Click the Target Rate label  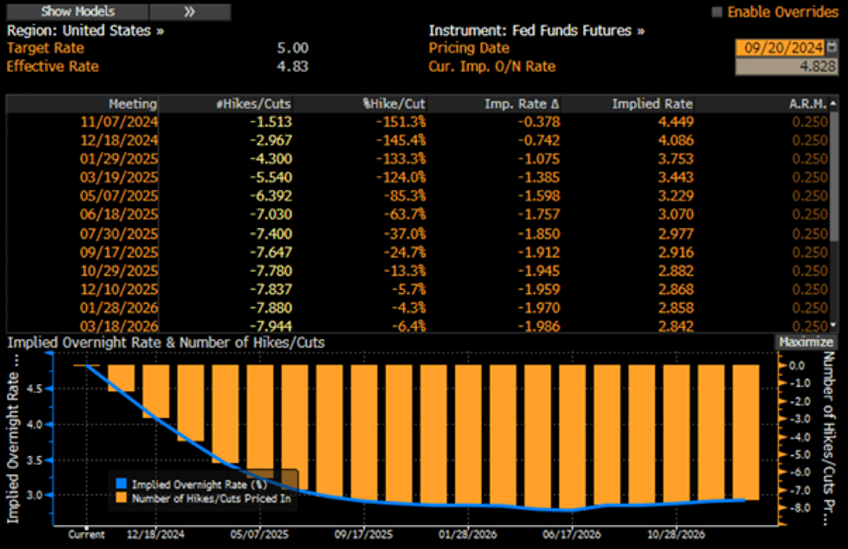(x=45, y=48)
